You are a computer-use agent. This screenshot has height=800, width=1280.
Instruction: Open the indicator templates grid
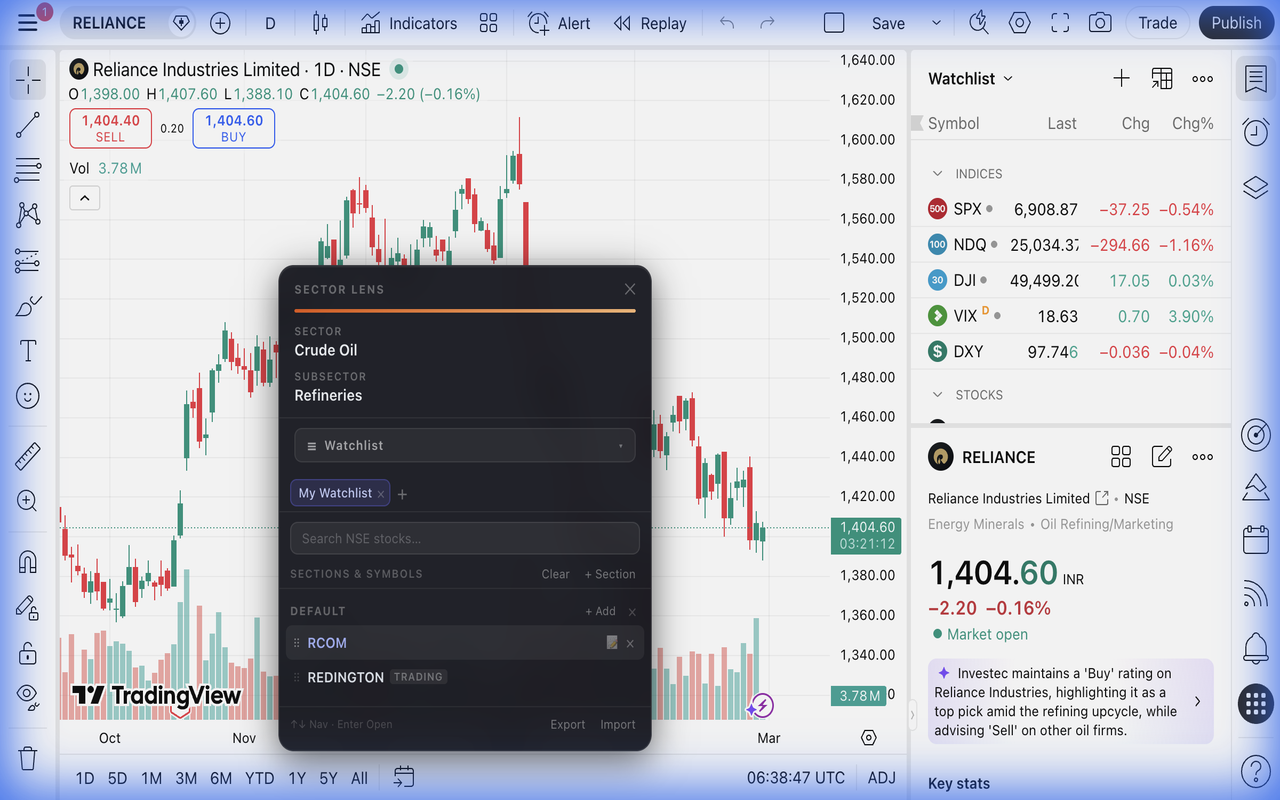tap(488, 23)
